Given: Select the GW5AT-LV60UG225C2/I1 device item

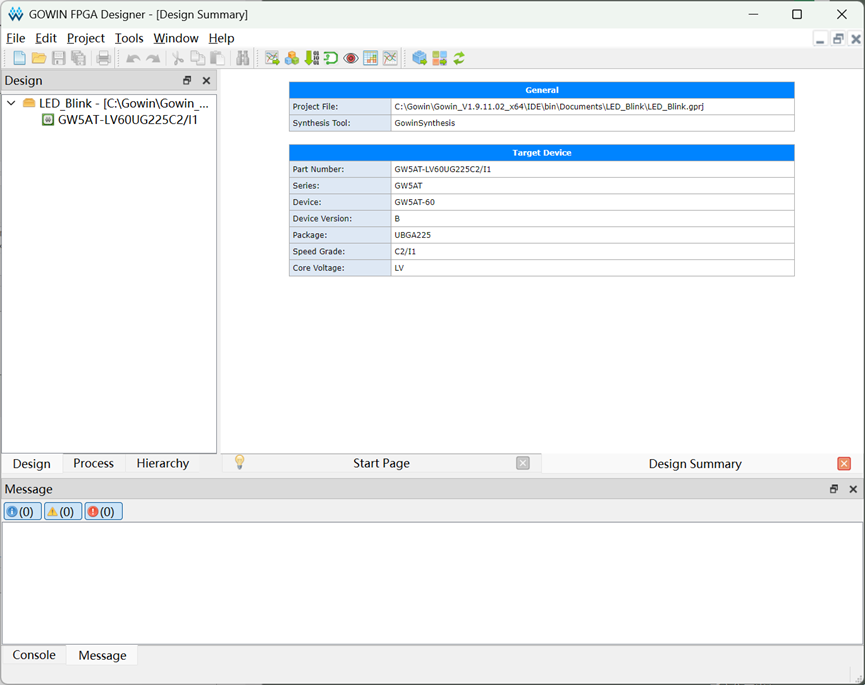Looking at the screenshot, I should [x=127, y=120].
